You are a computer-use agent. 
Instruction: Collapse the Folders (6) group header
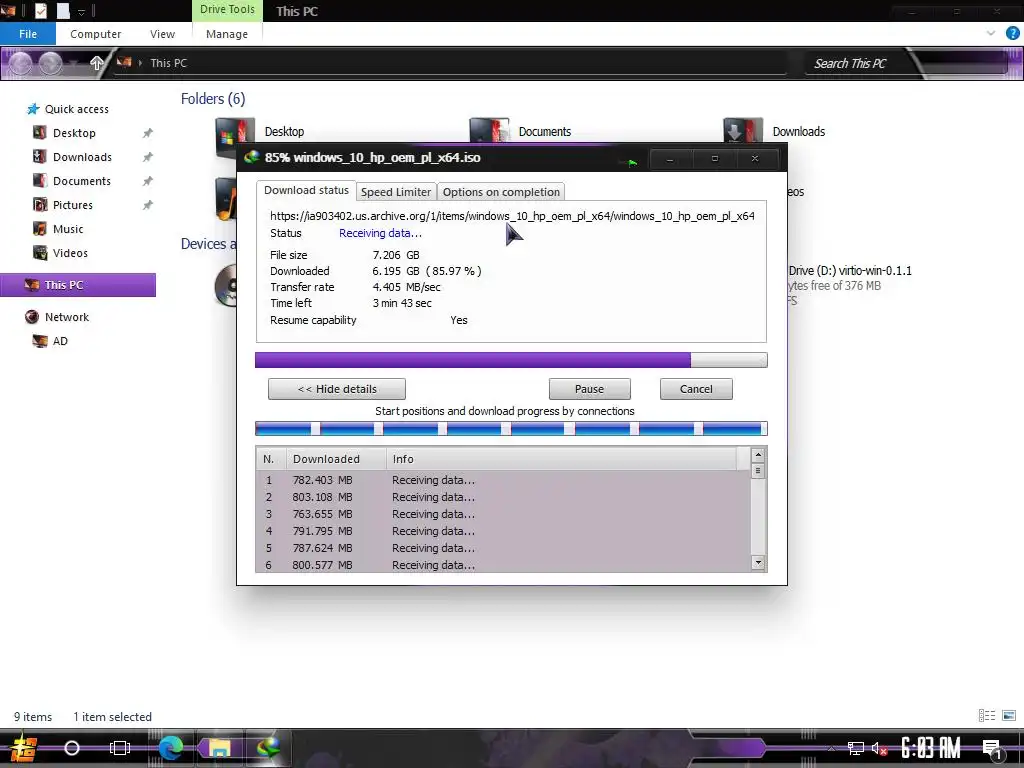(213, 99)
